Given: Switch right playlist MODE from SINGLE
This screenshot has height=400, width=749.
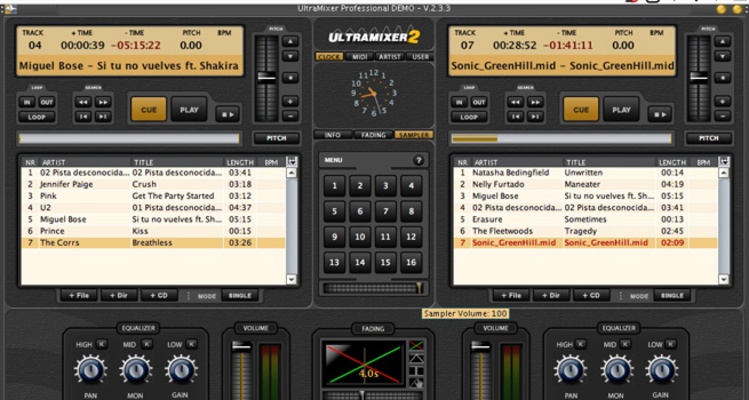Looking at the screenshot, I should pos(672,295).
